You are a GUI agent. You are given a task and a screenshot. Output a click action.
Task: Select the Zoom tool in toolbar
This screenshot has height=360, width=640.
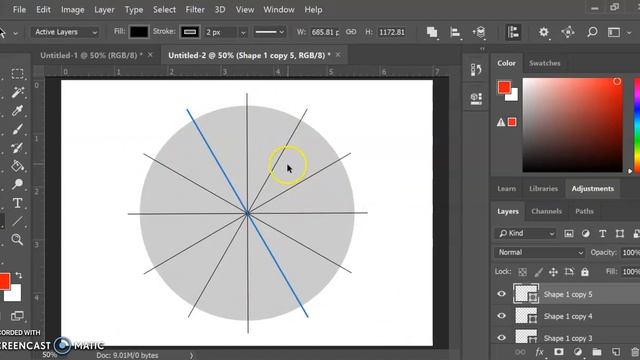click(x=17, y=240)
